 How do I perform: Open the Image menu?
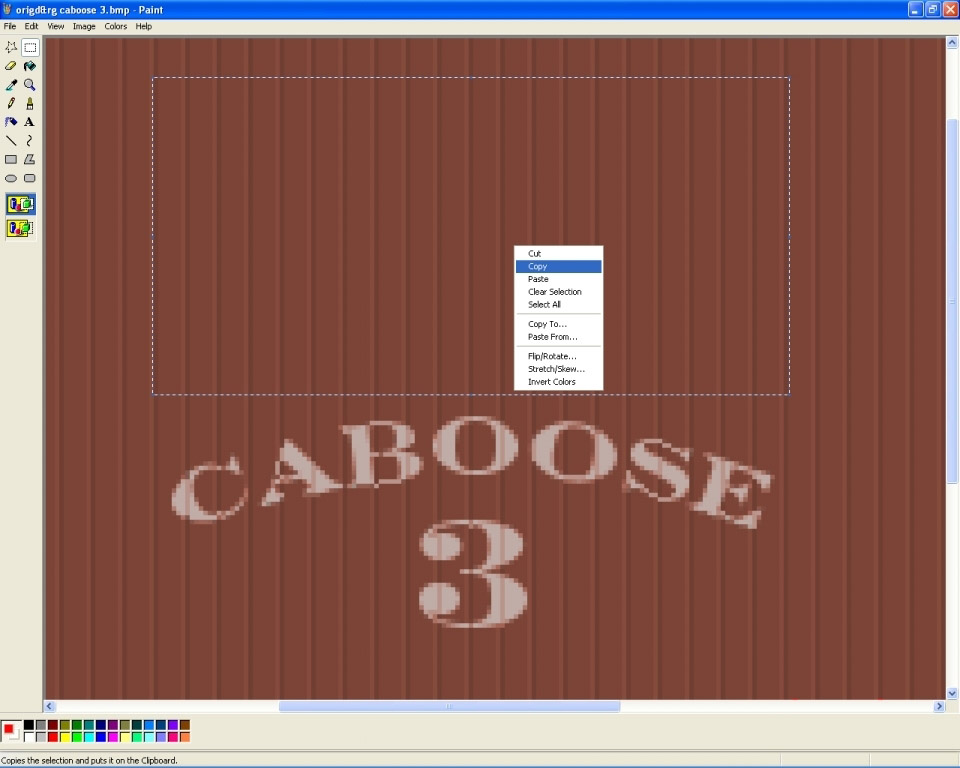pos(84,26)
